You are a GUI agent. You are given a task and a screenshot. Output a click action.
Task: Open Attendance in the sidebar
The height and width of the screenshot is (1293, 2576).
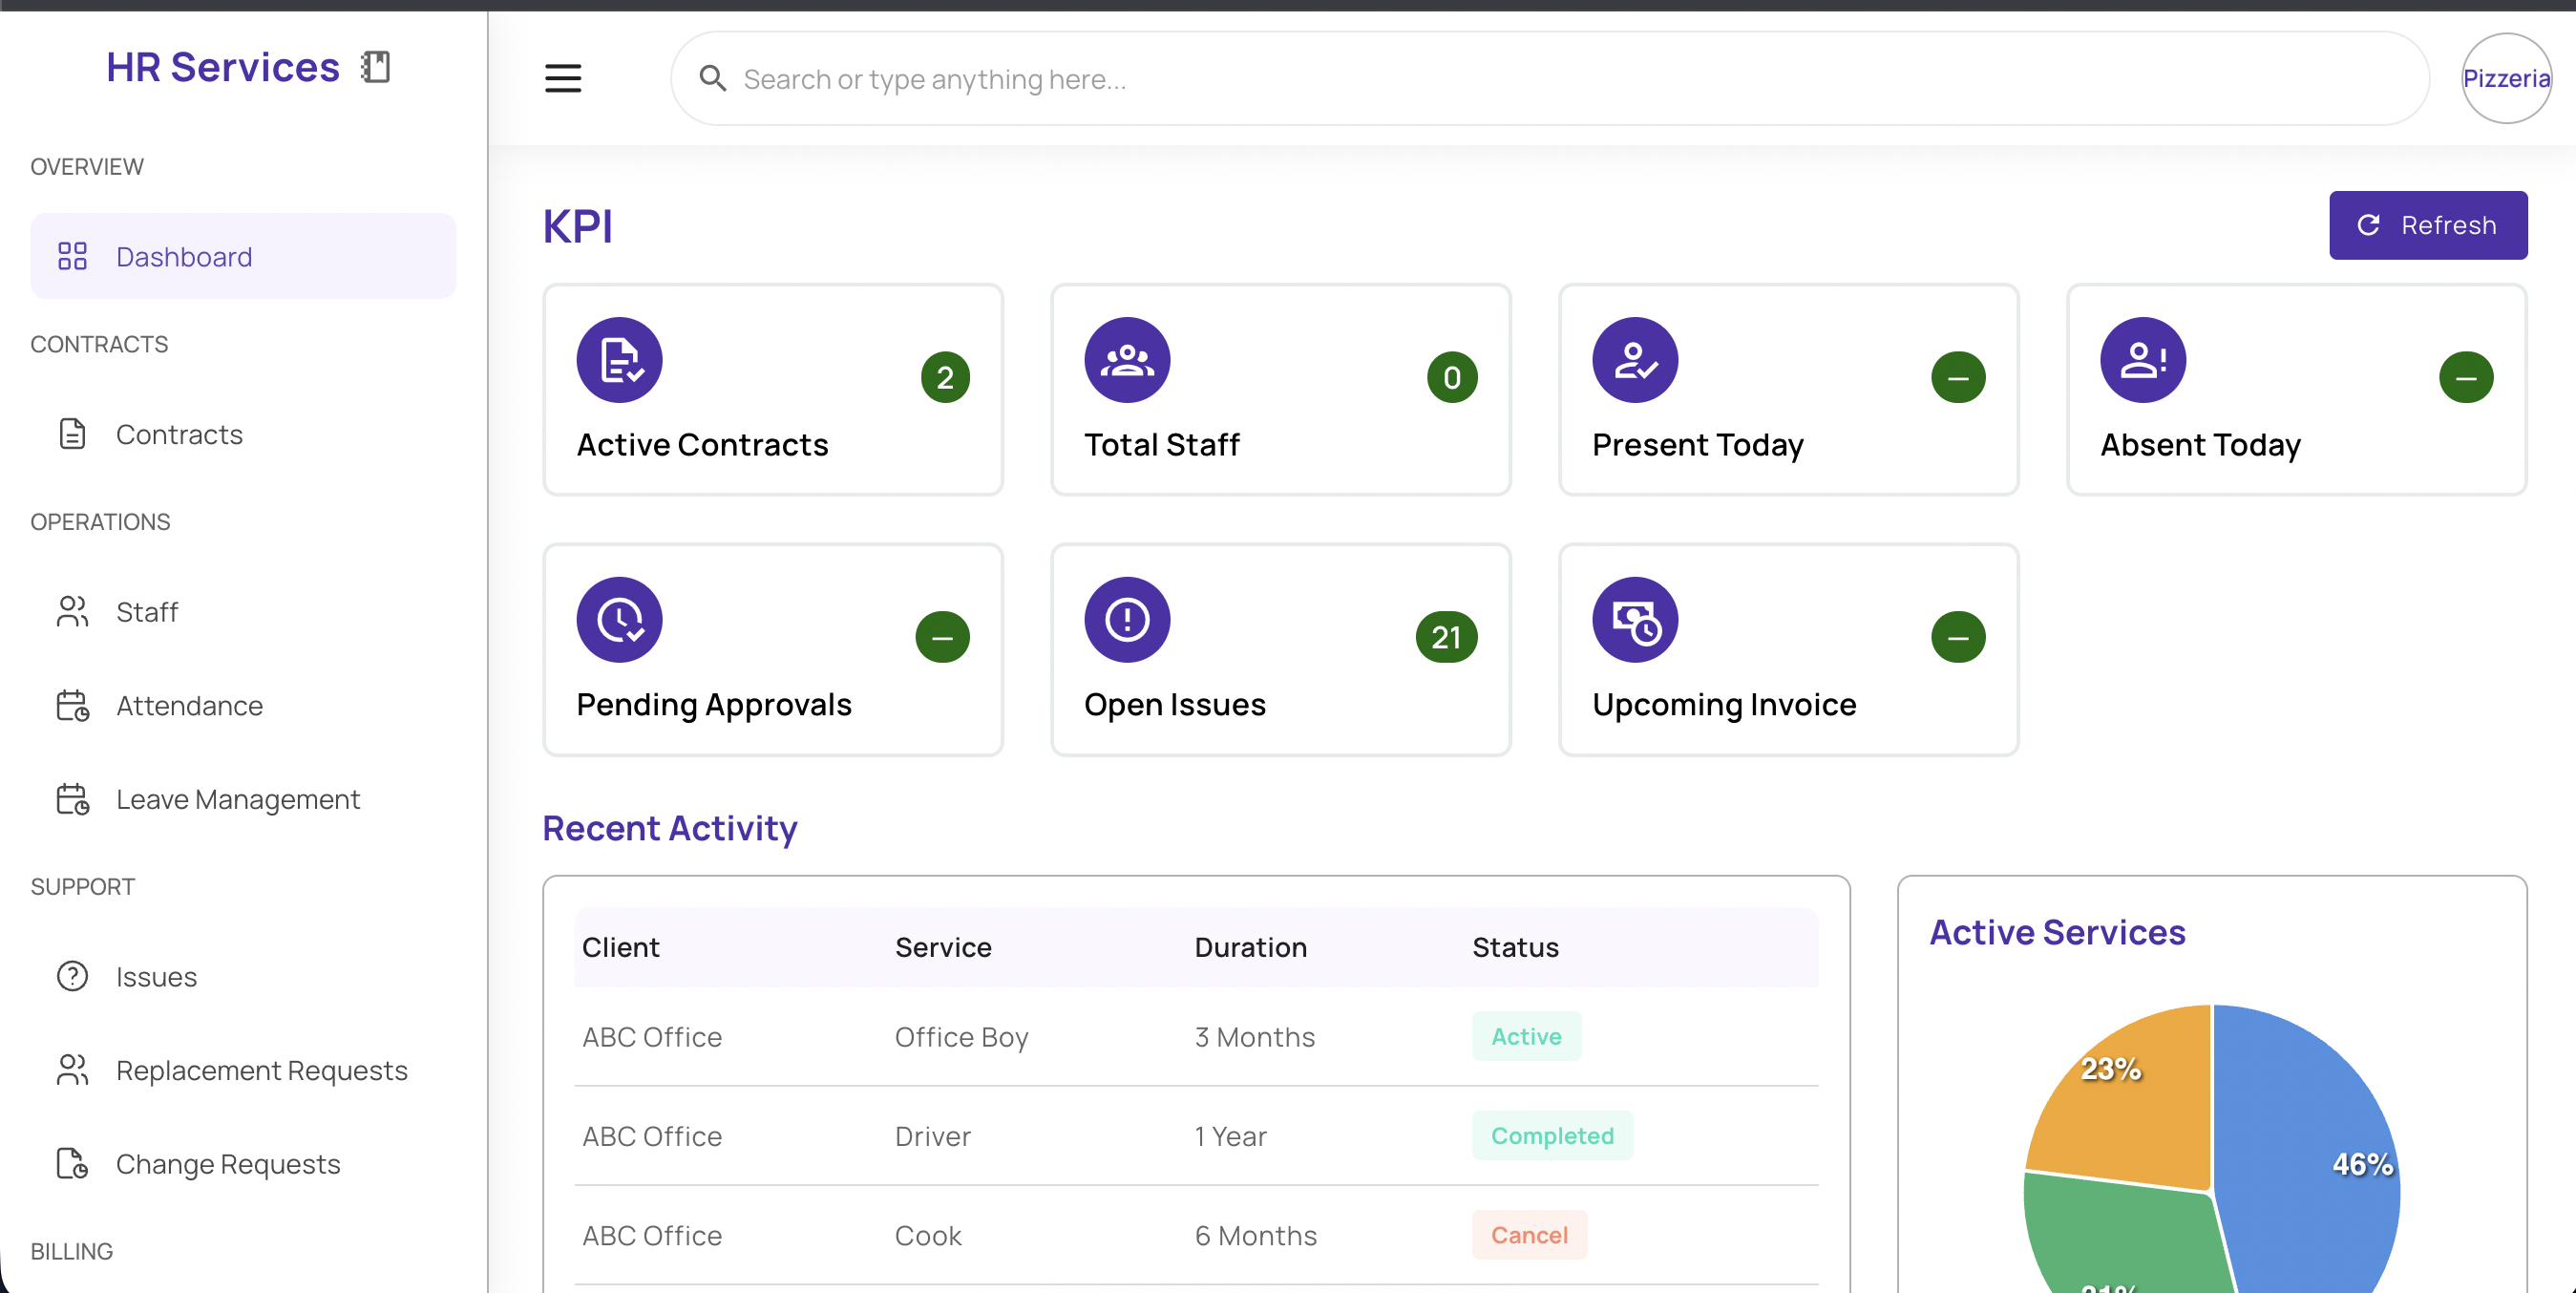tap(243, 705)
